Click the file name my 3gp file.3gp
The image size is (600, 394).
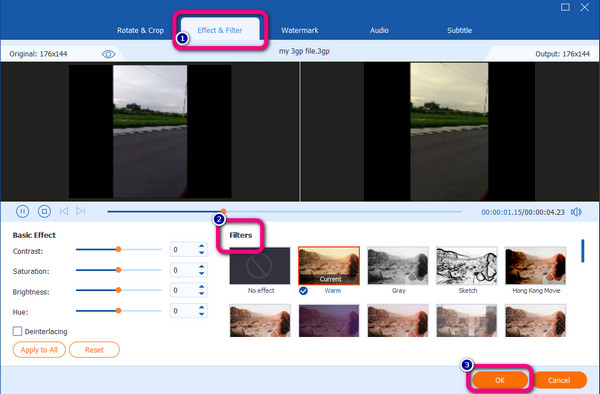point(304,51)
